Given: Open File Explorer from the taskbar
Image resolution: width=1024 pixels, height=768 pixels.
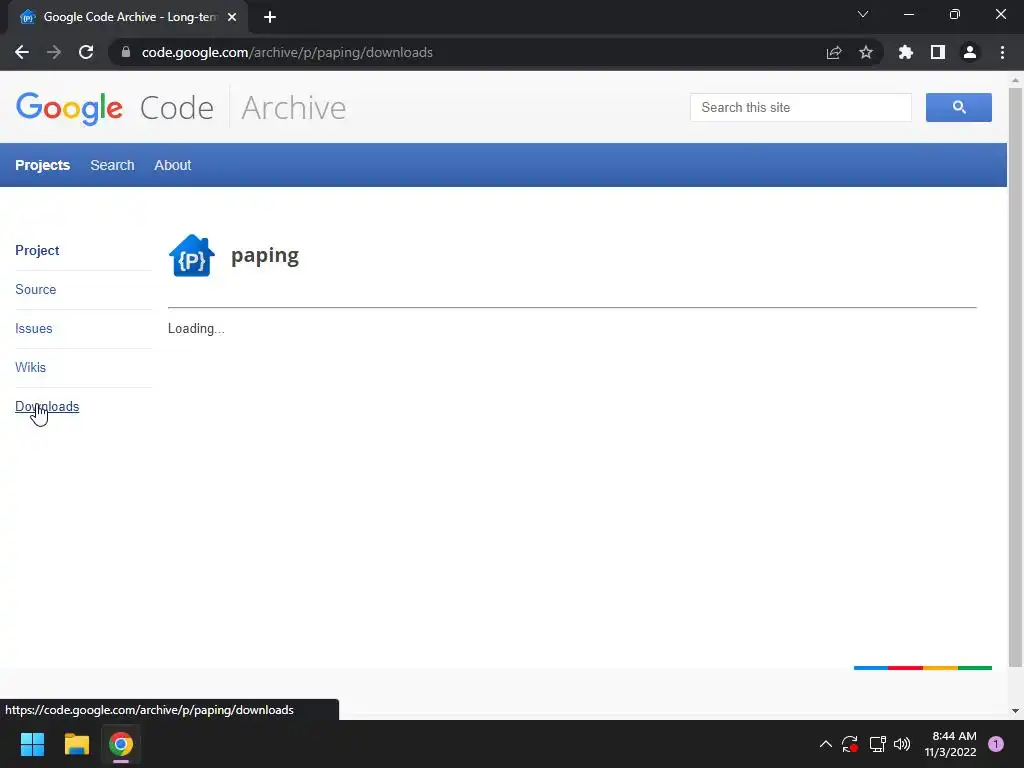Looking at the screenshot, I should 76,744.
